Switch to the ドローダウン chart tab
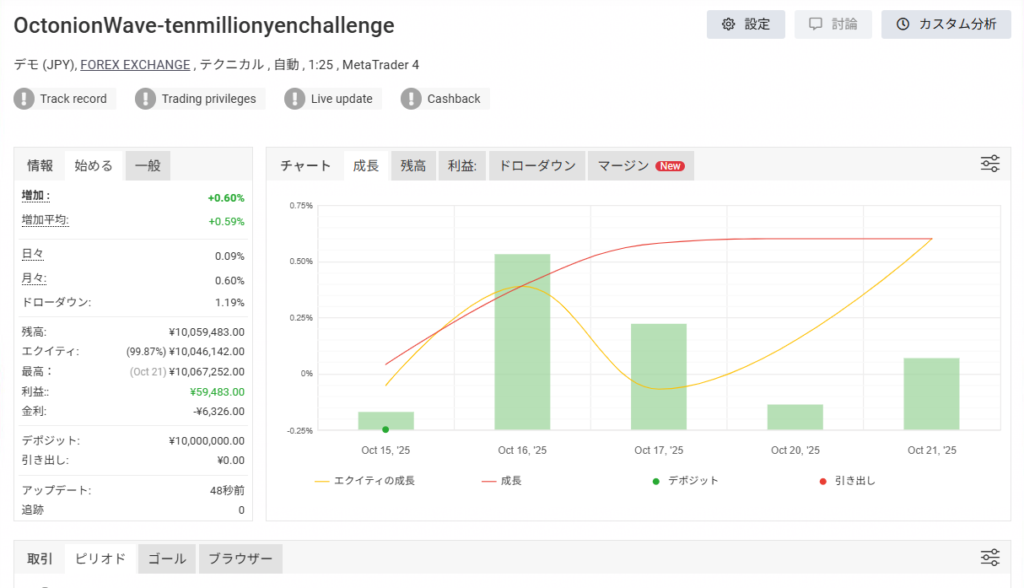This screenshot has width=1024, height=588. tap(537, 166)
